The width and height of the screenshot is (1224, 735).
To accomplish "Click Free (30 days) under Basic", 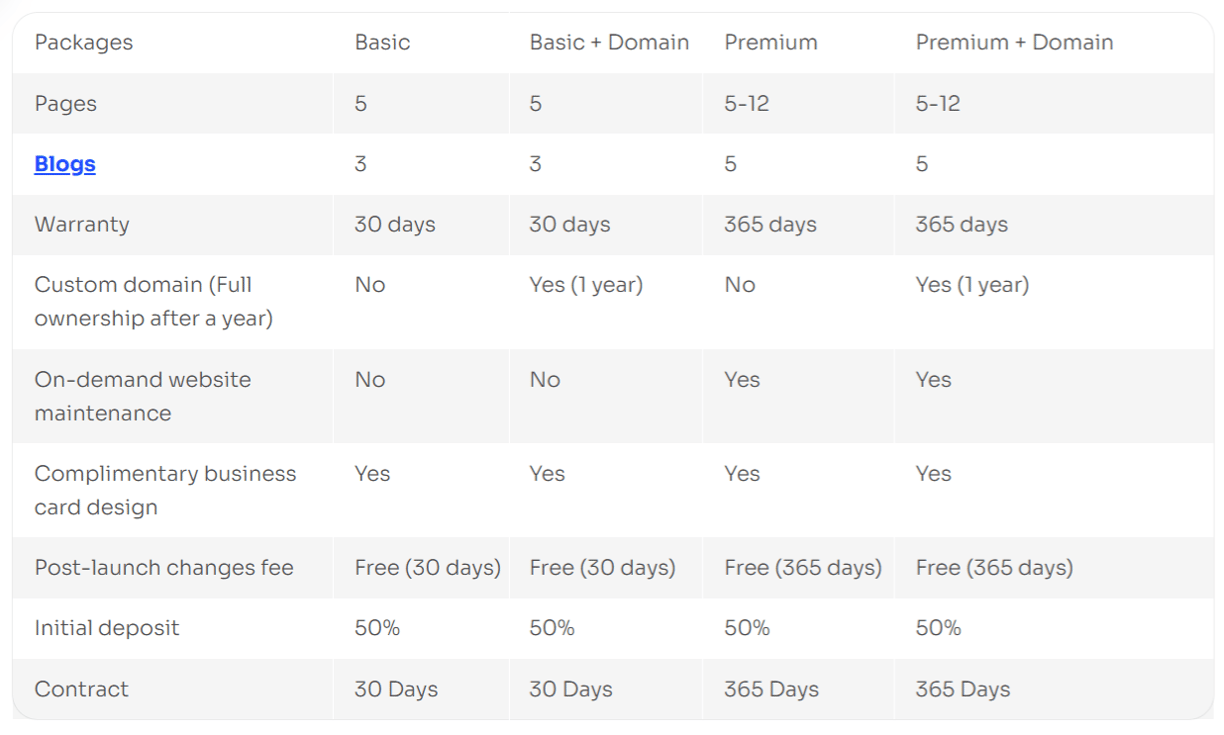I will (428, 567).
